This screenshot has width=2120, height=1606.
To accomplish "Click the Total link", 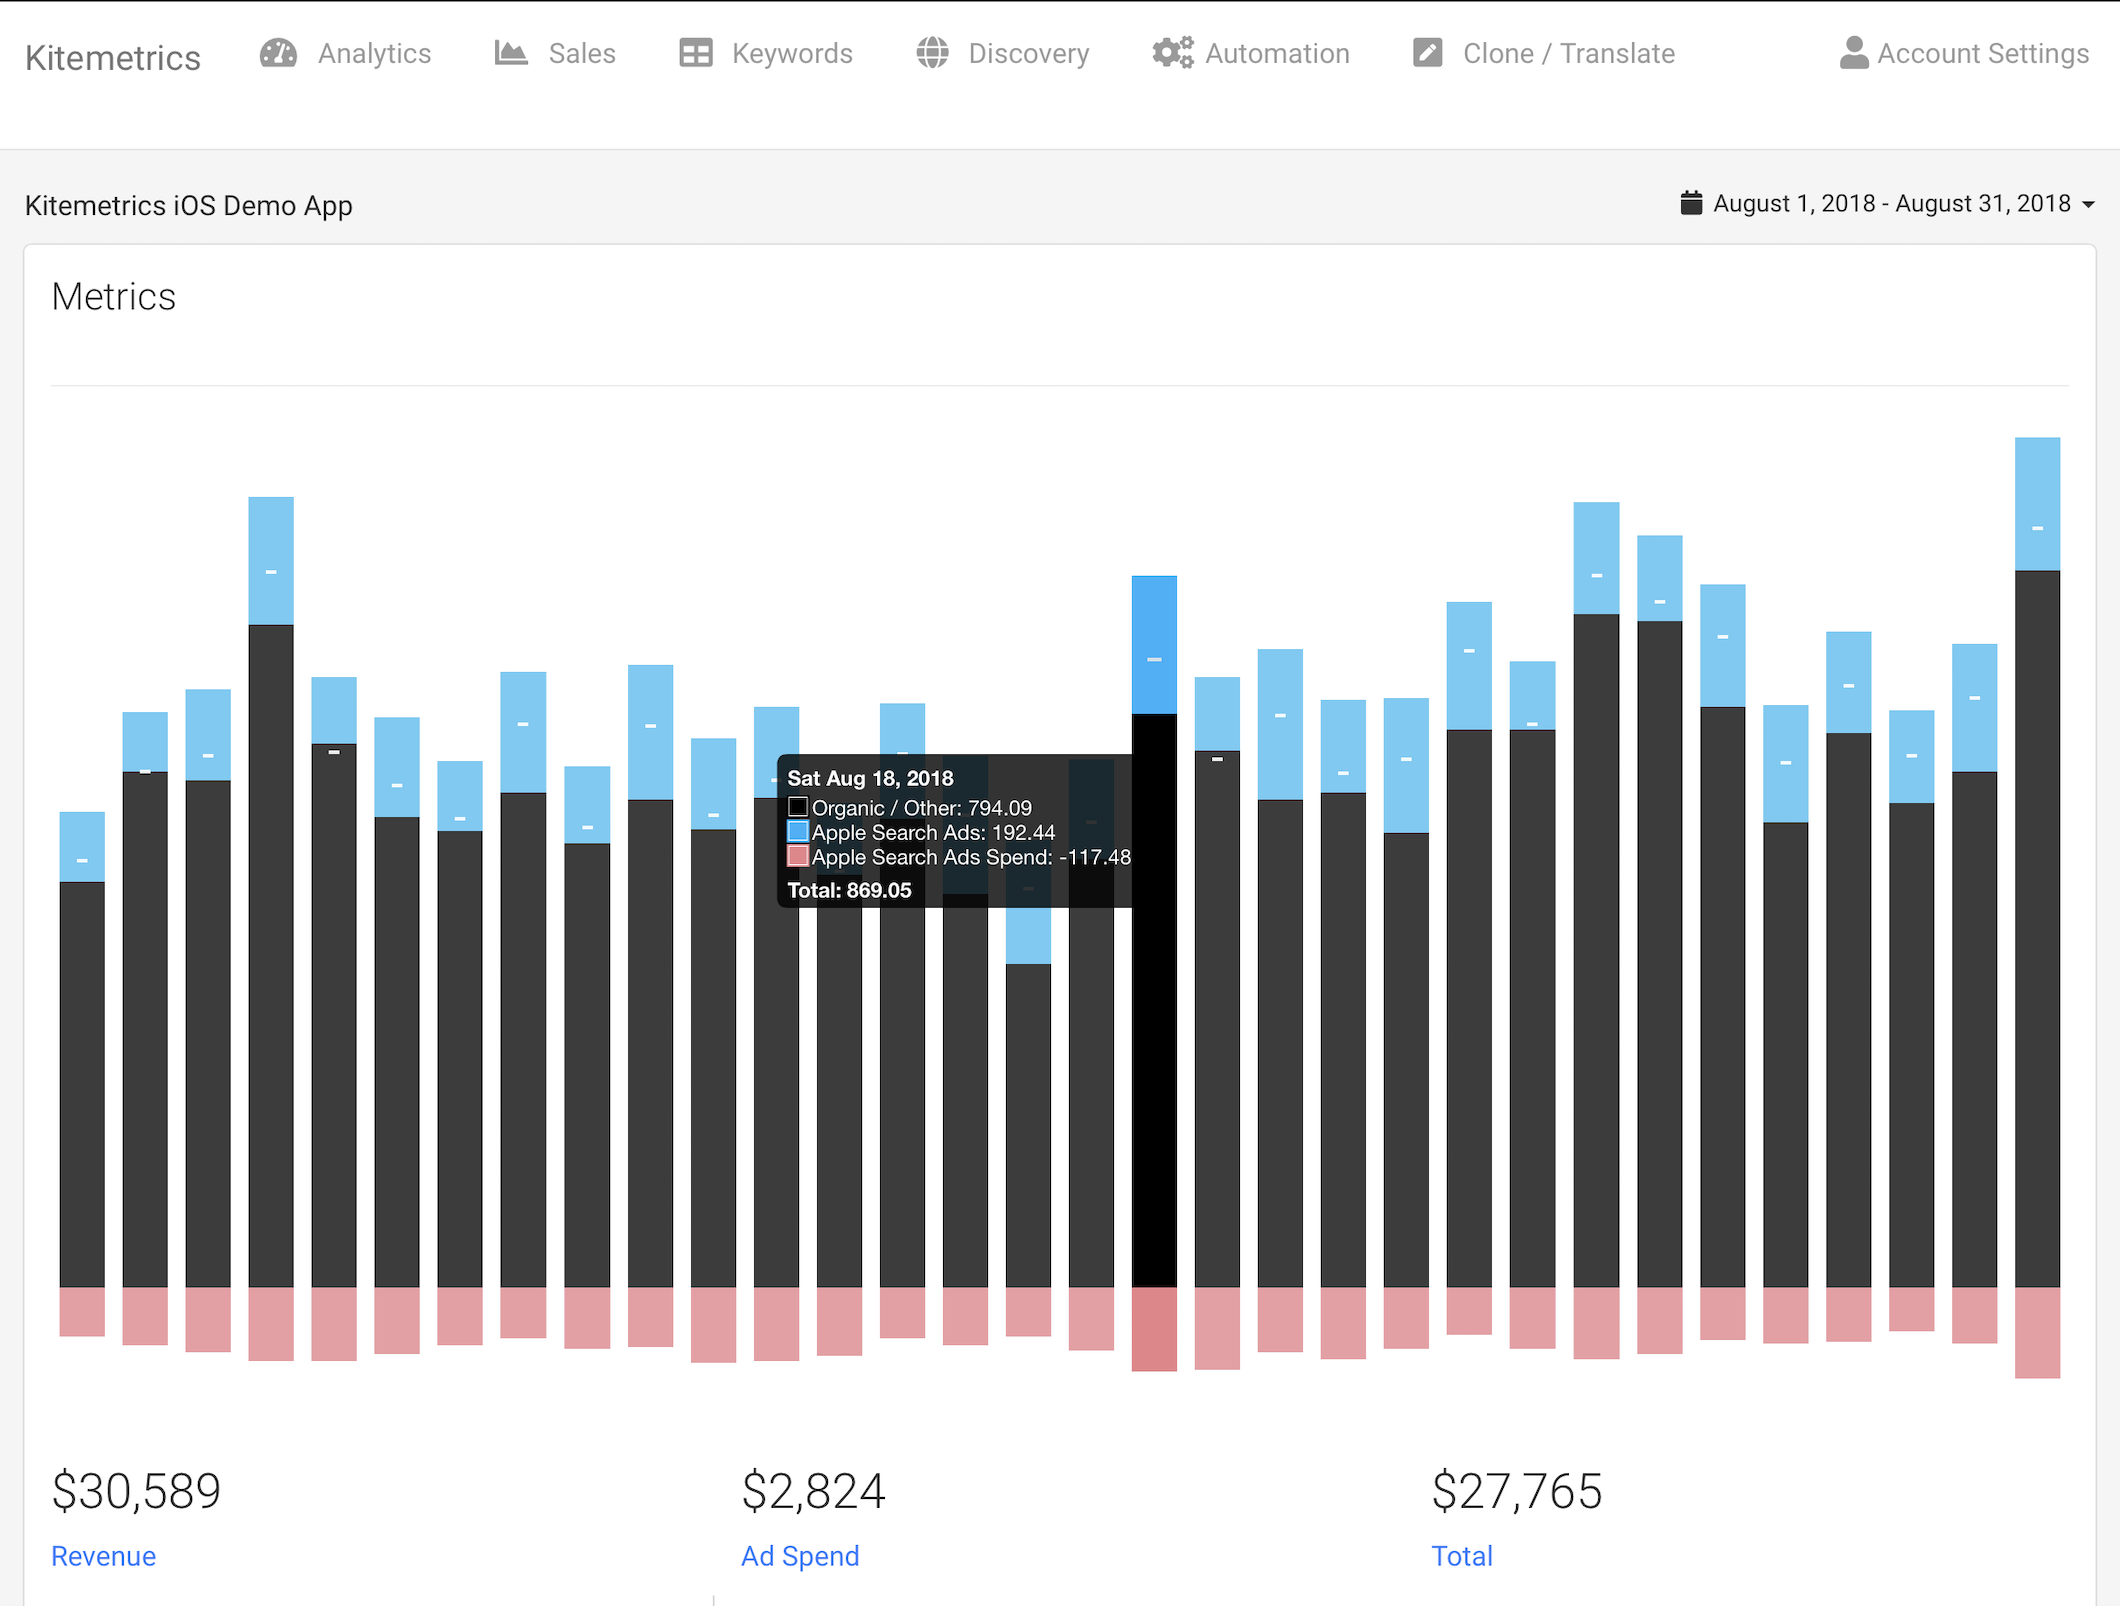I will pos(1461,1556).
